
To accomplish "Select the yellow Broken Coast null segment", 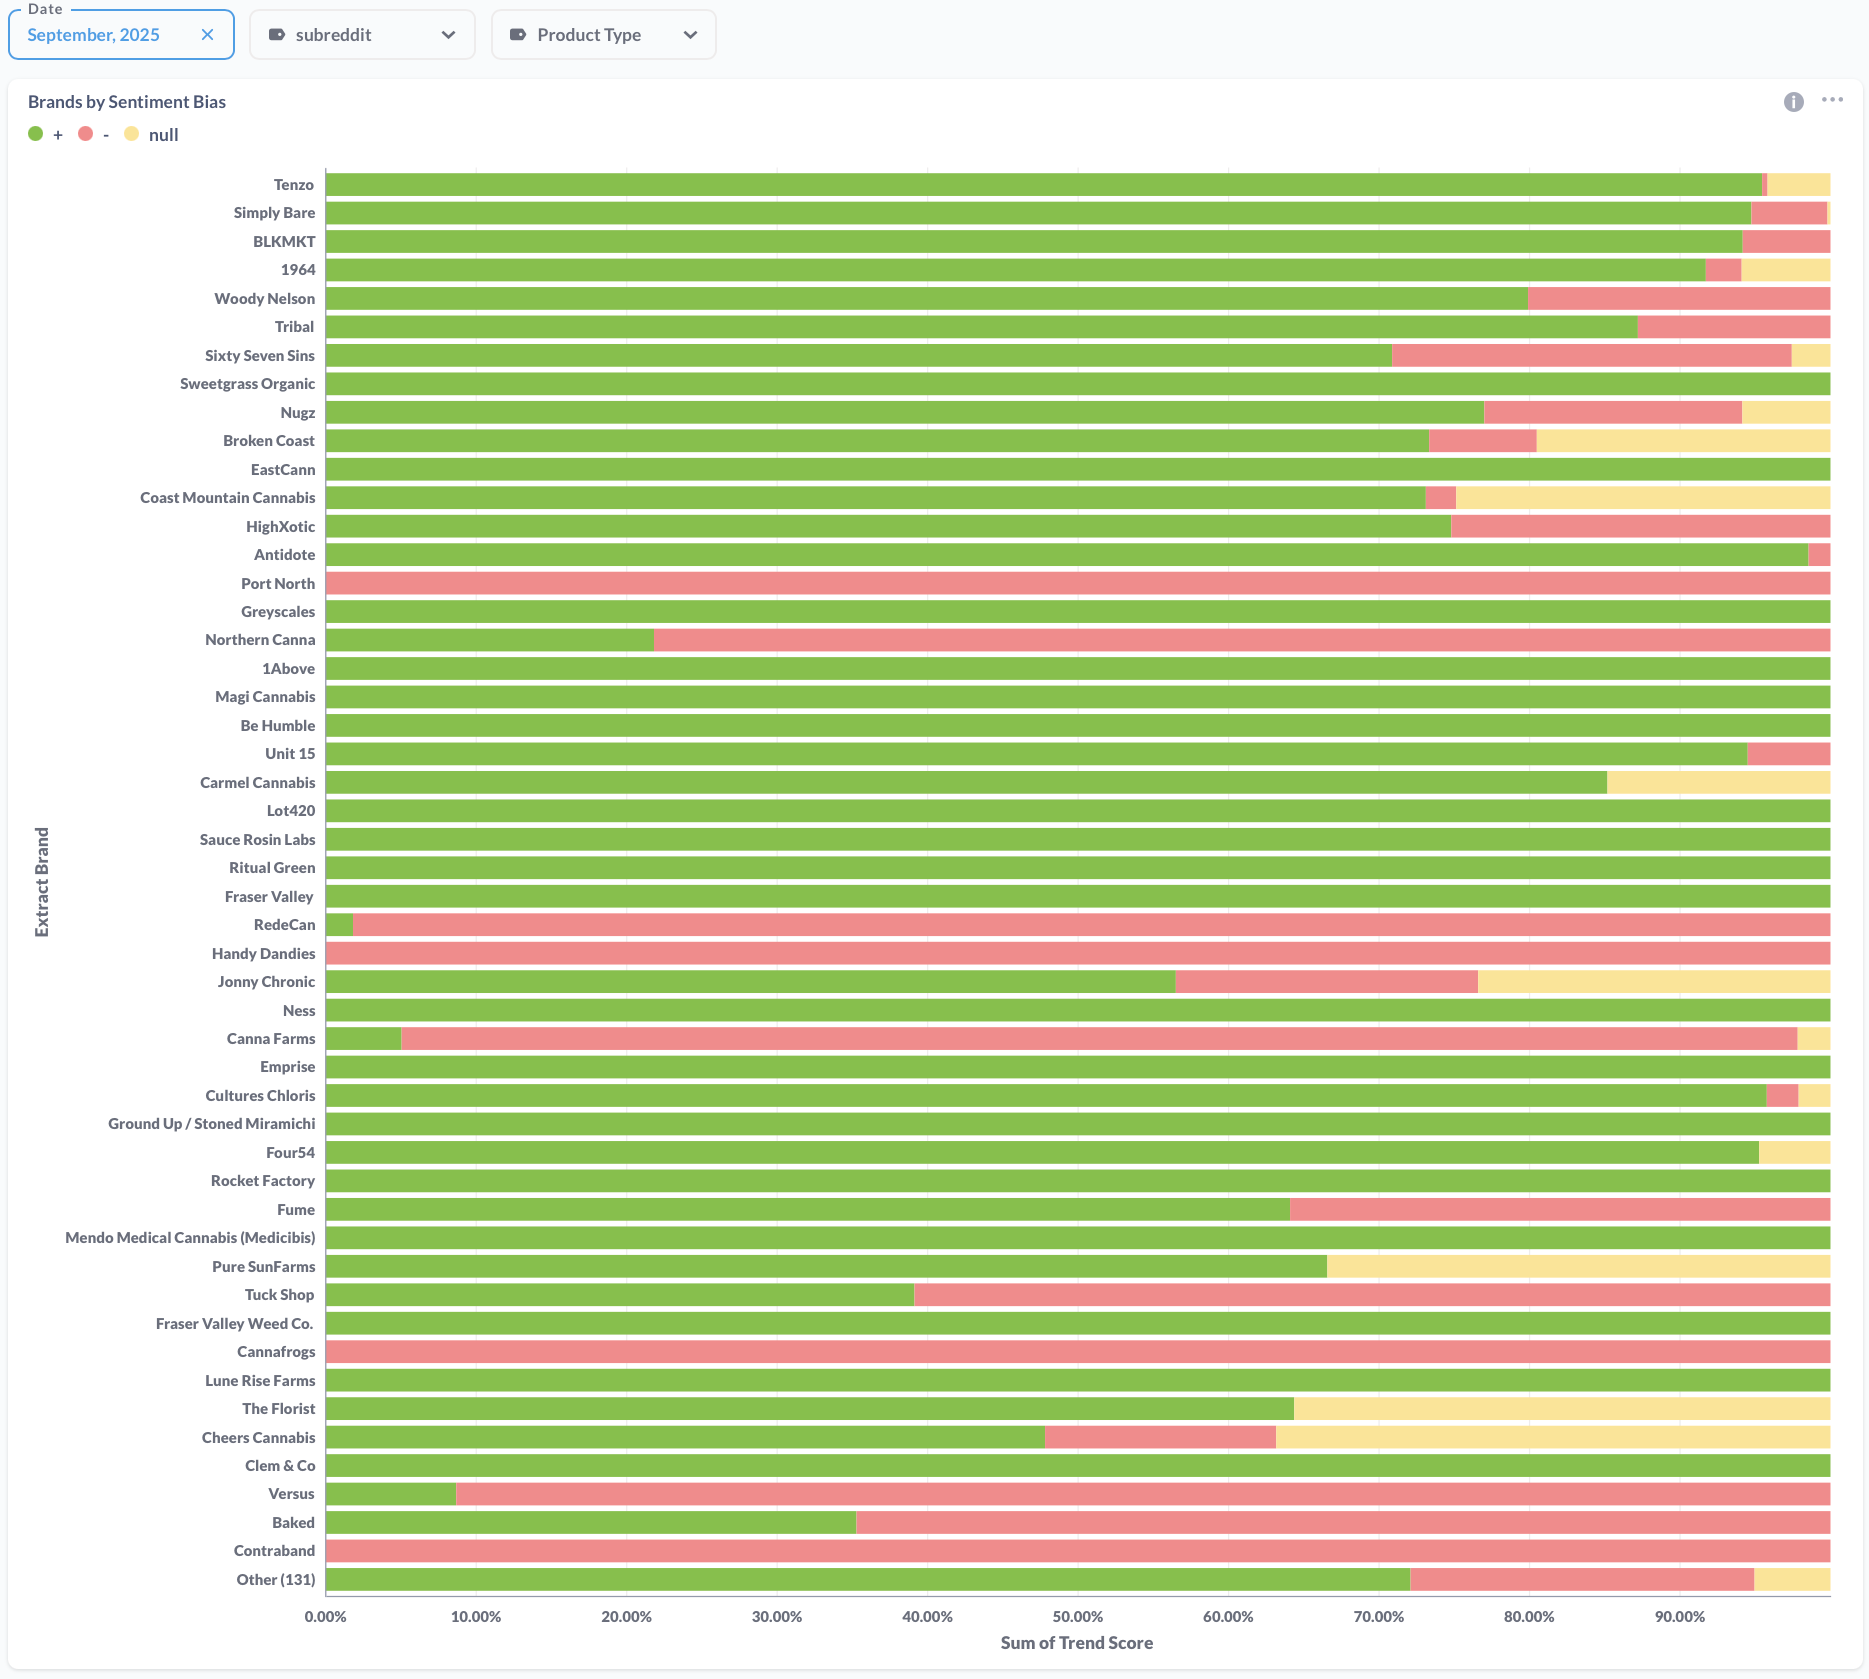I will [x=1682, y=441].
